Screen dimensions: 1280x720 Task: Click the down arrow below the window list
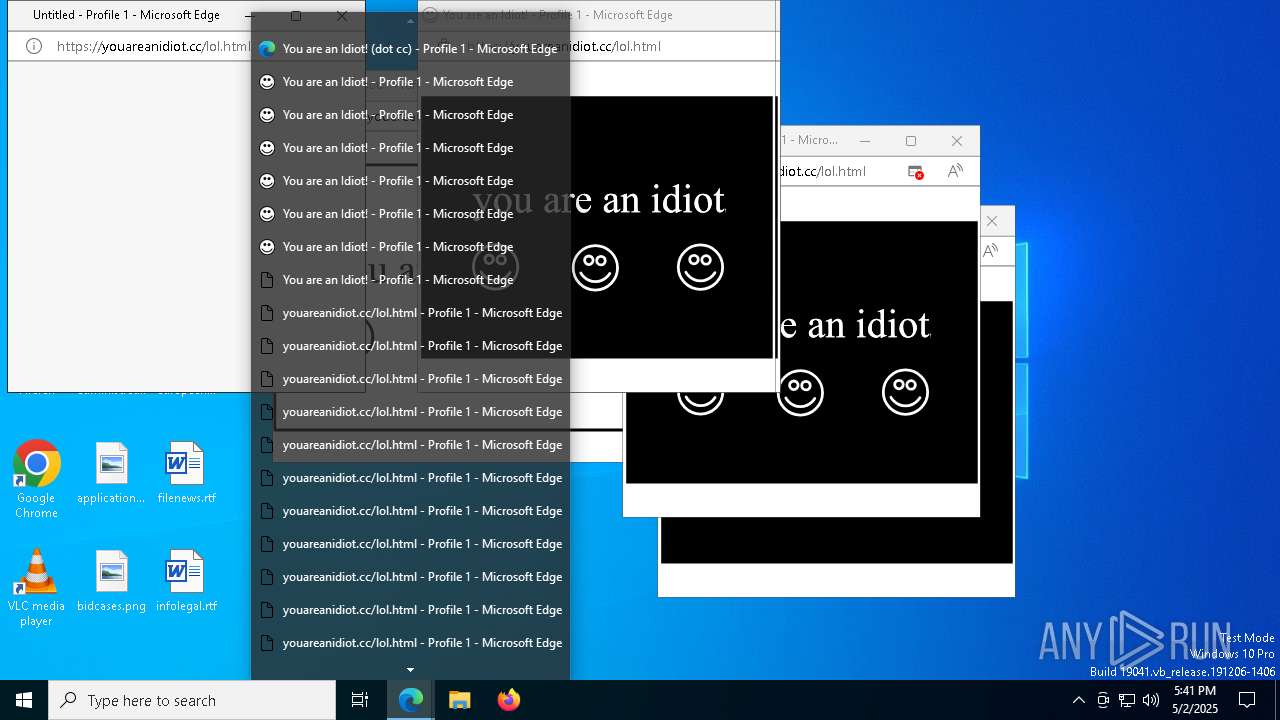point(410,670)
